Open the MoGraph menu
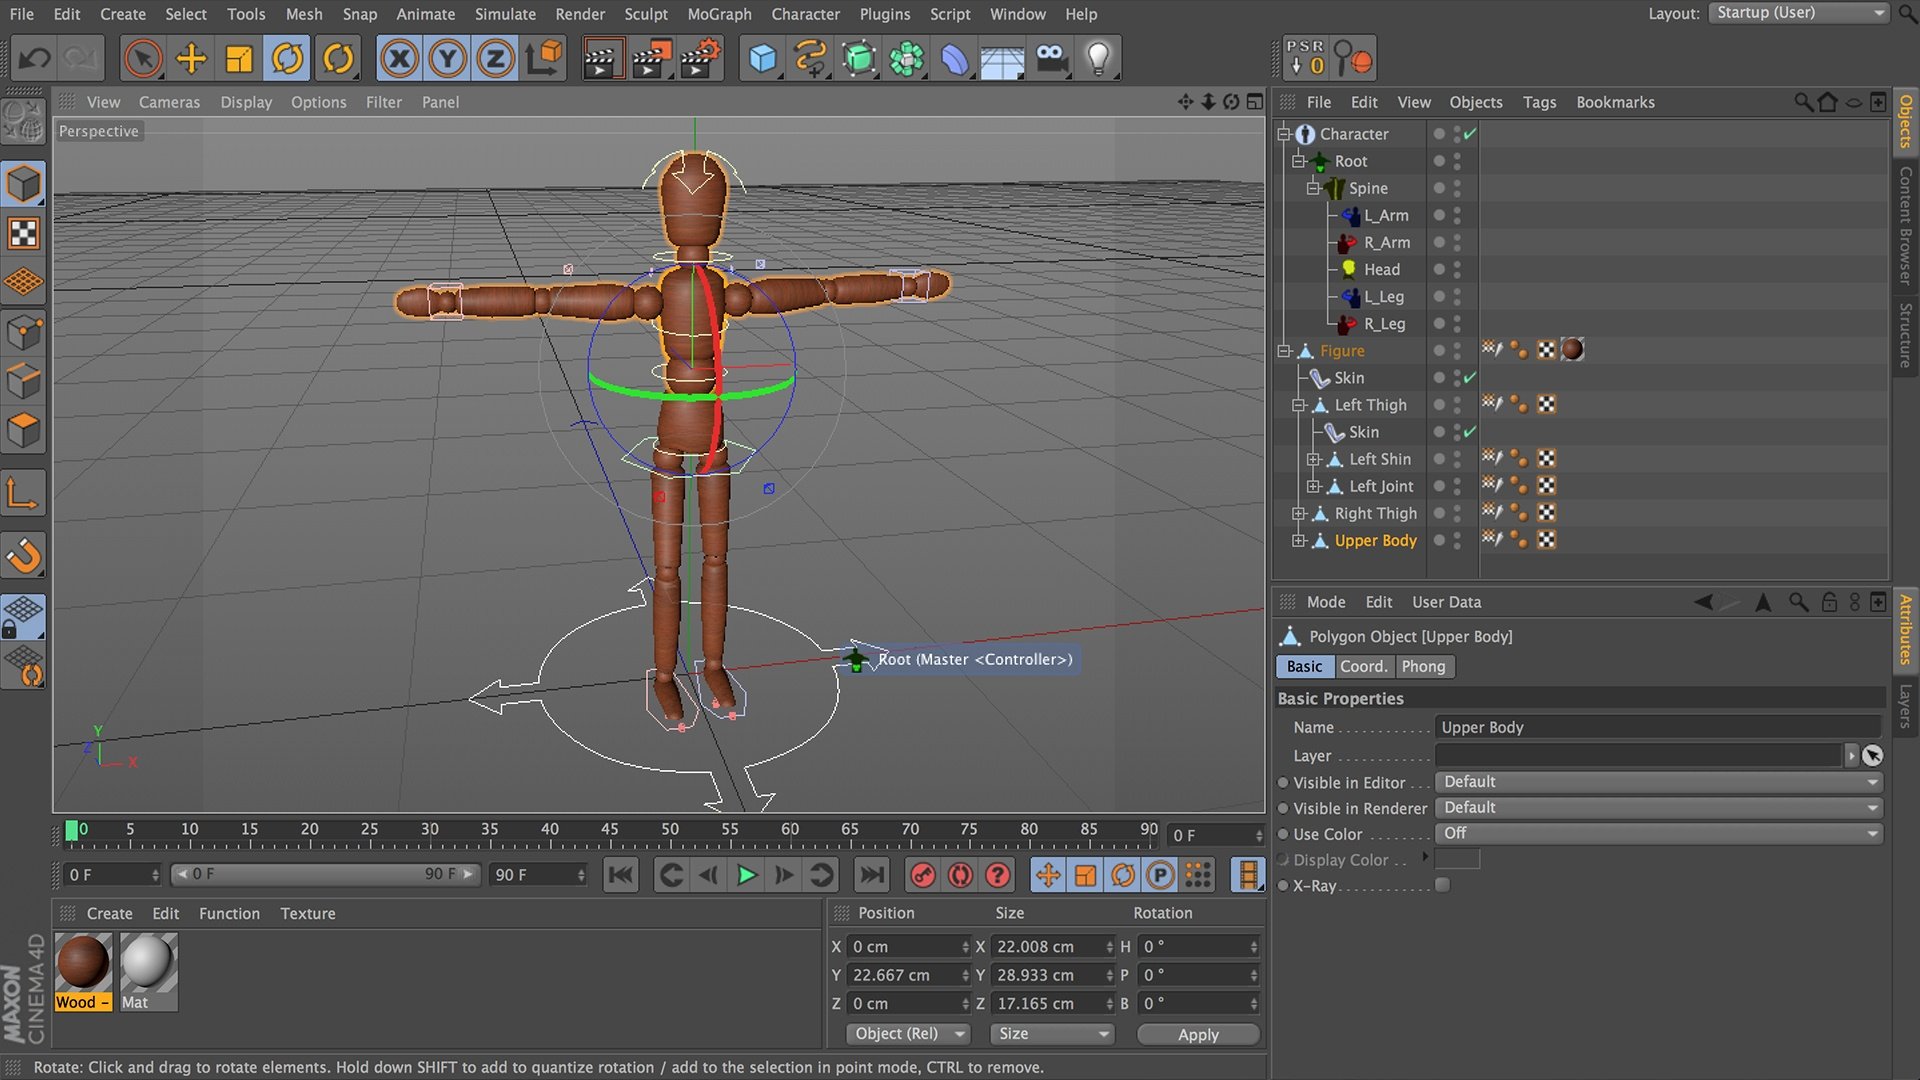Screen dimensions: 1920x1080 (719, 14)
